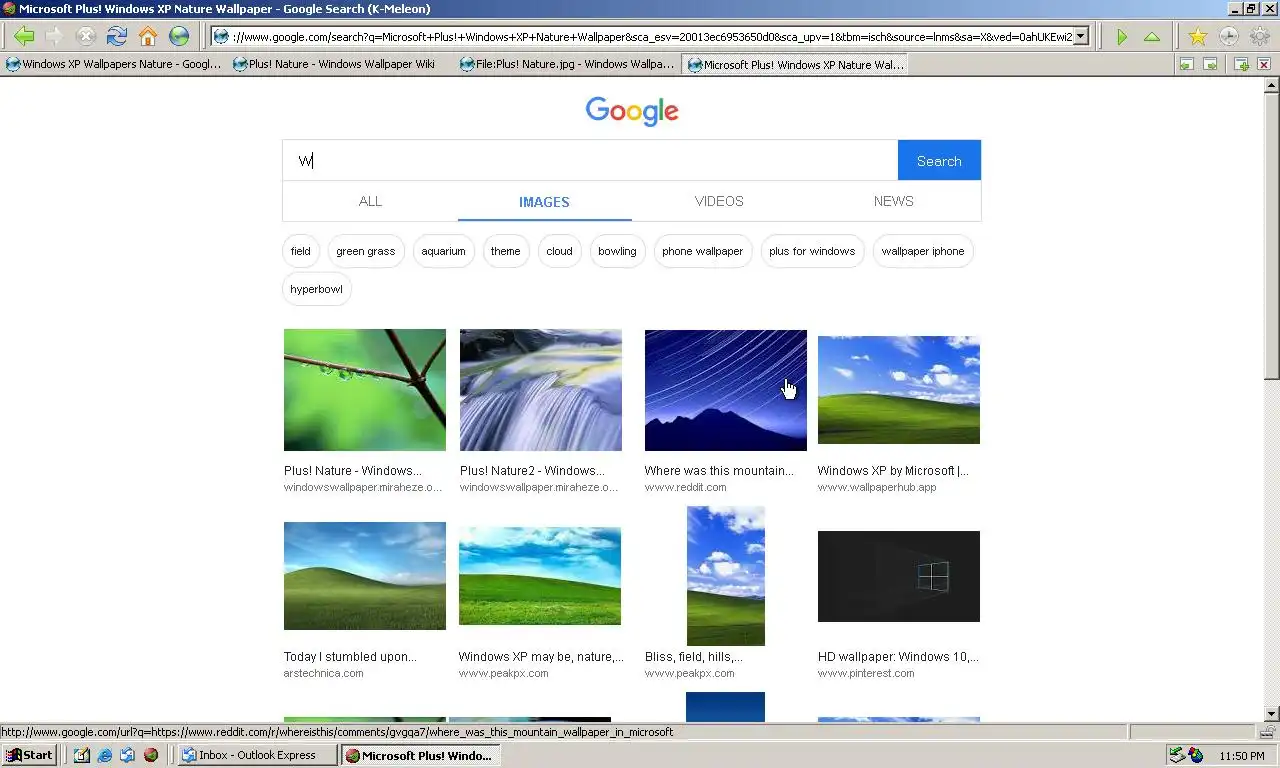Select the NEWS search tab

893,201
